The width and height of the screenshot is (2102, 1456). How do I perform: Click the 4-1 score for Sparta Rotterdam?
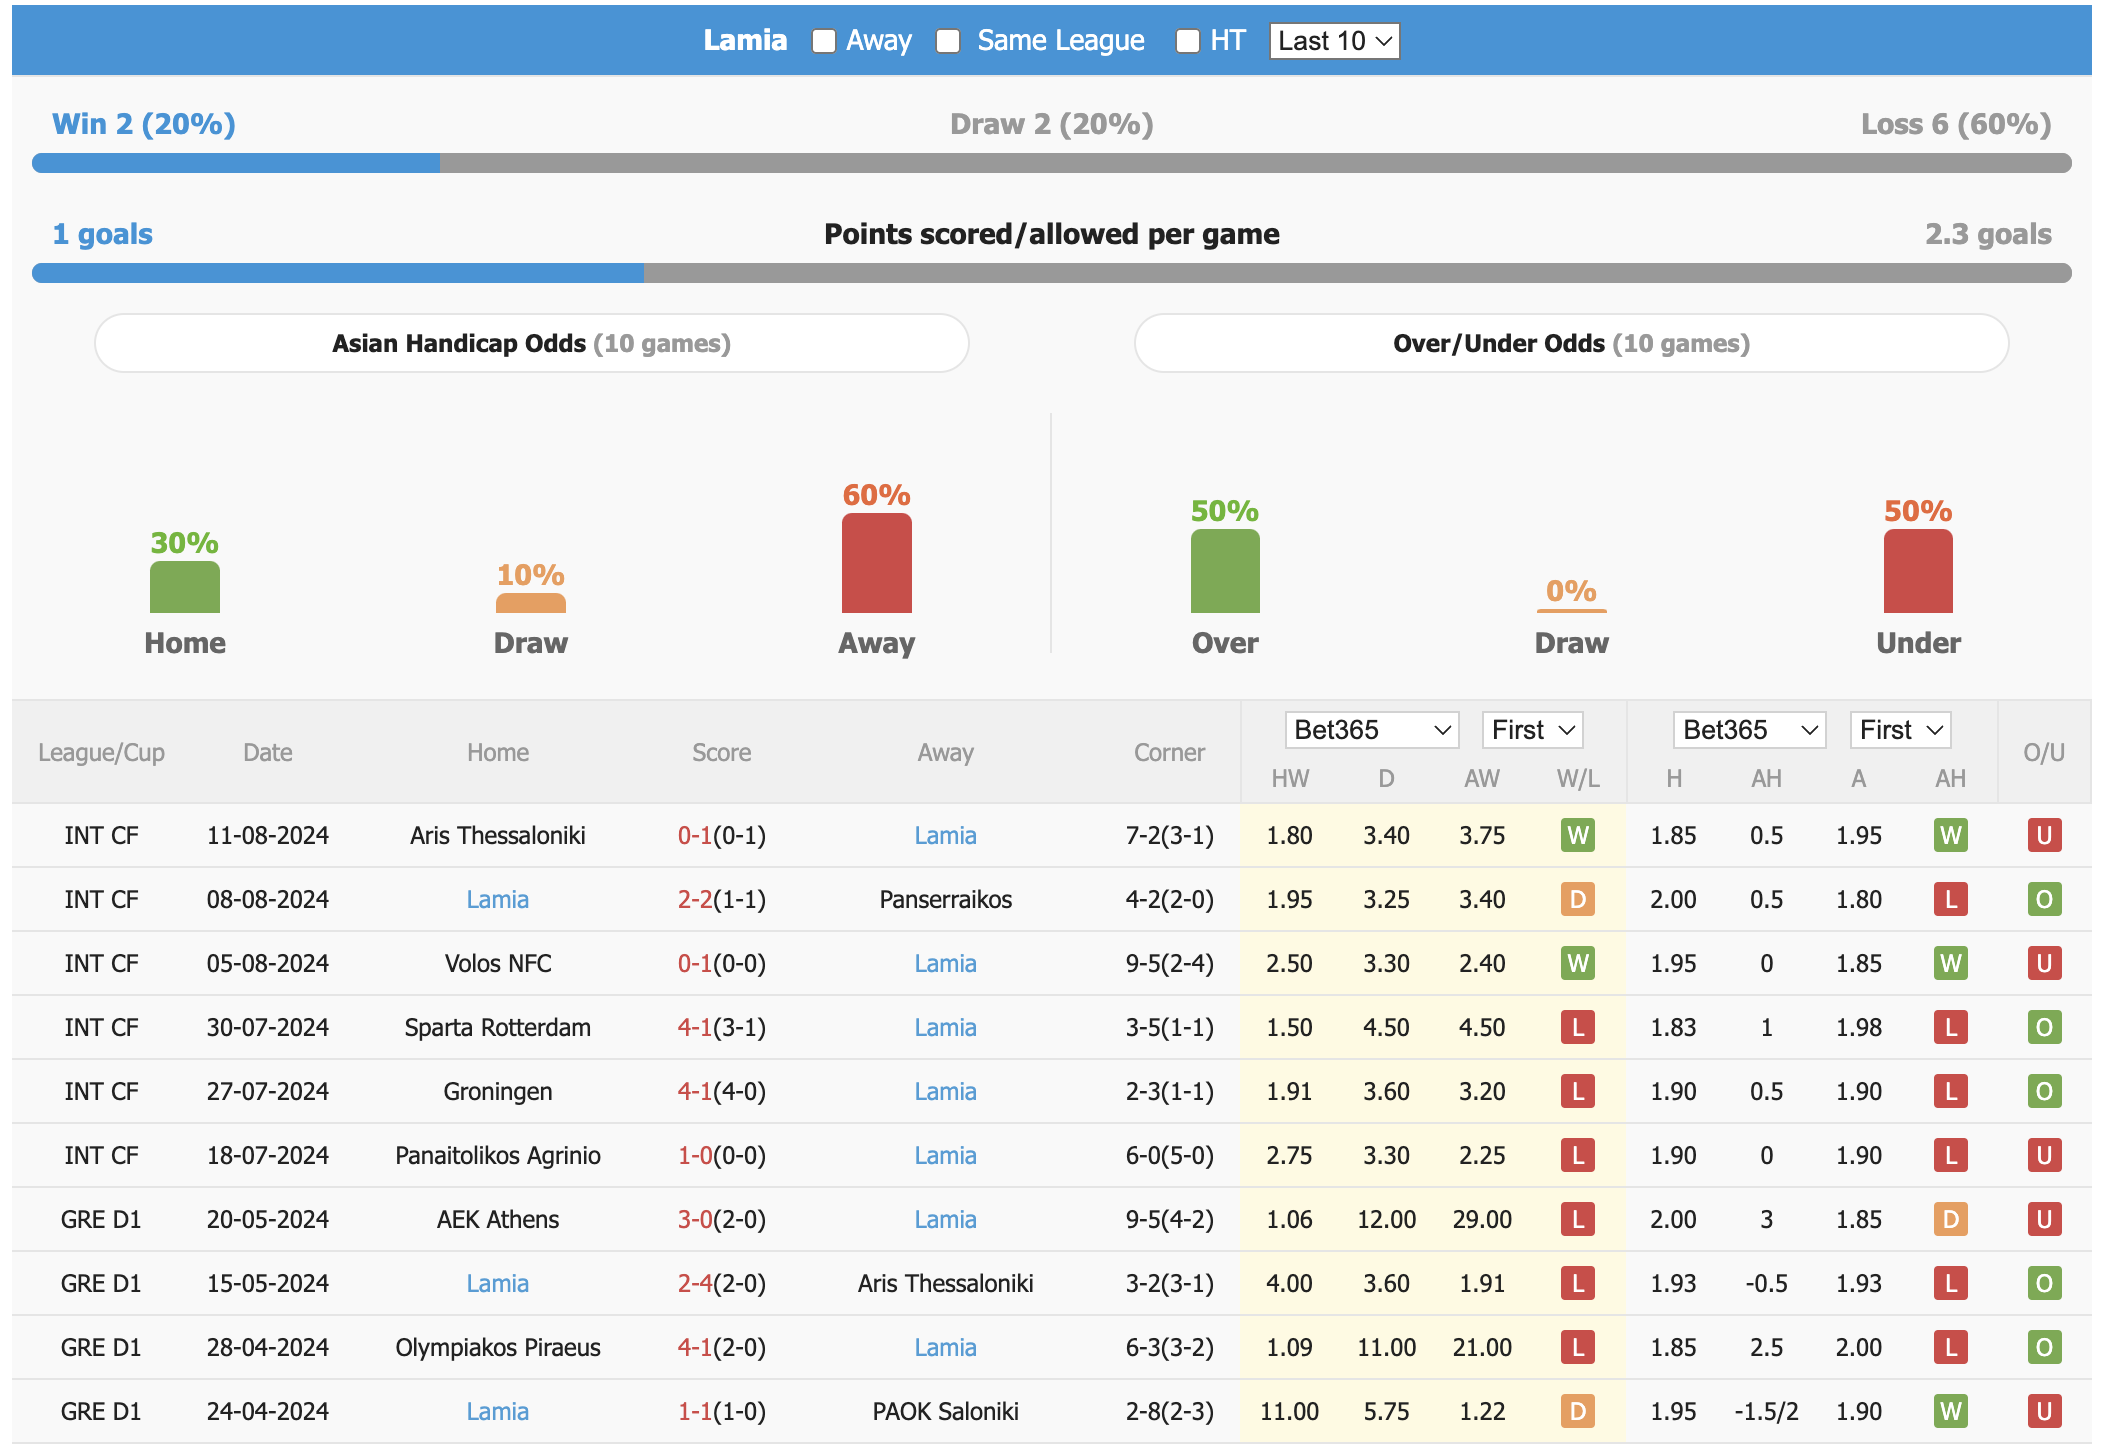point(695,1027)
